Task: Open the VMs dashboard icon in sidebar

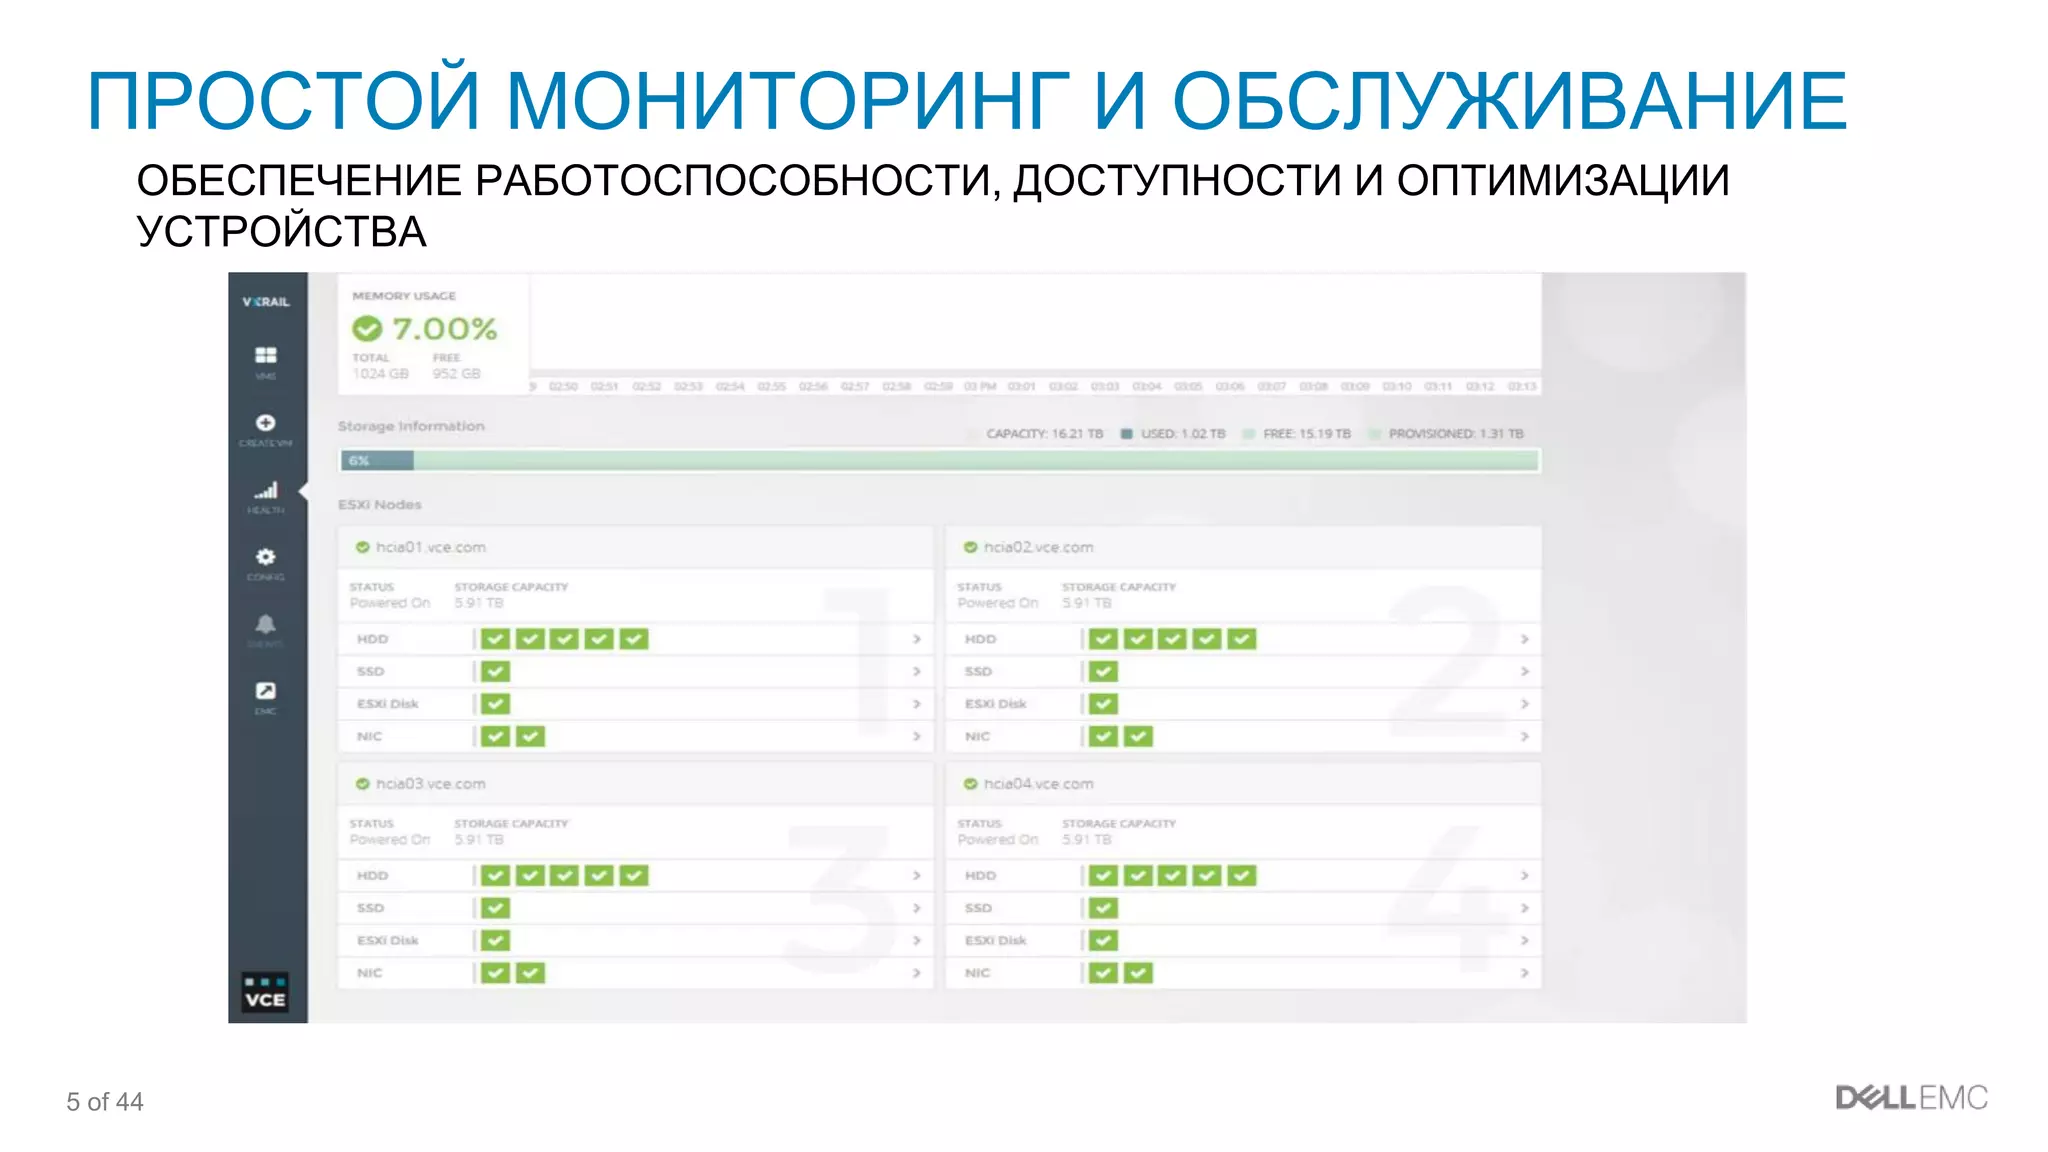Action: click(265, 356)
